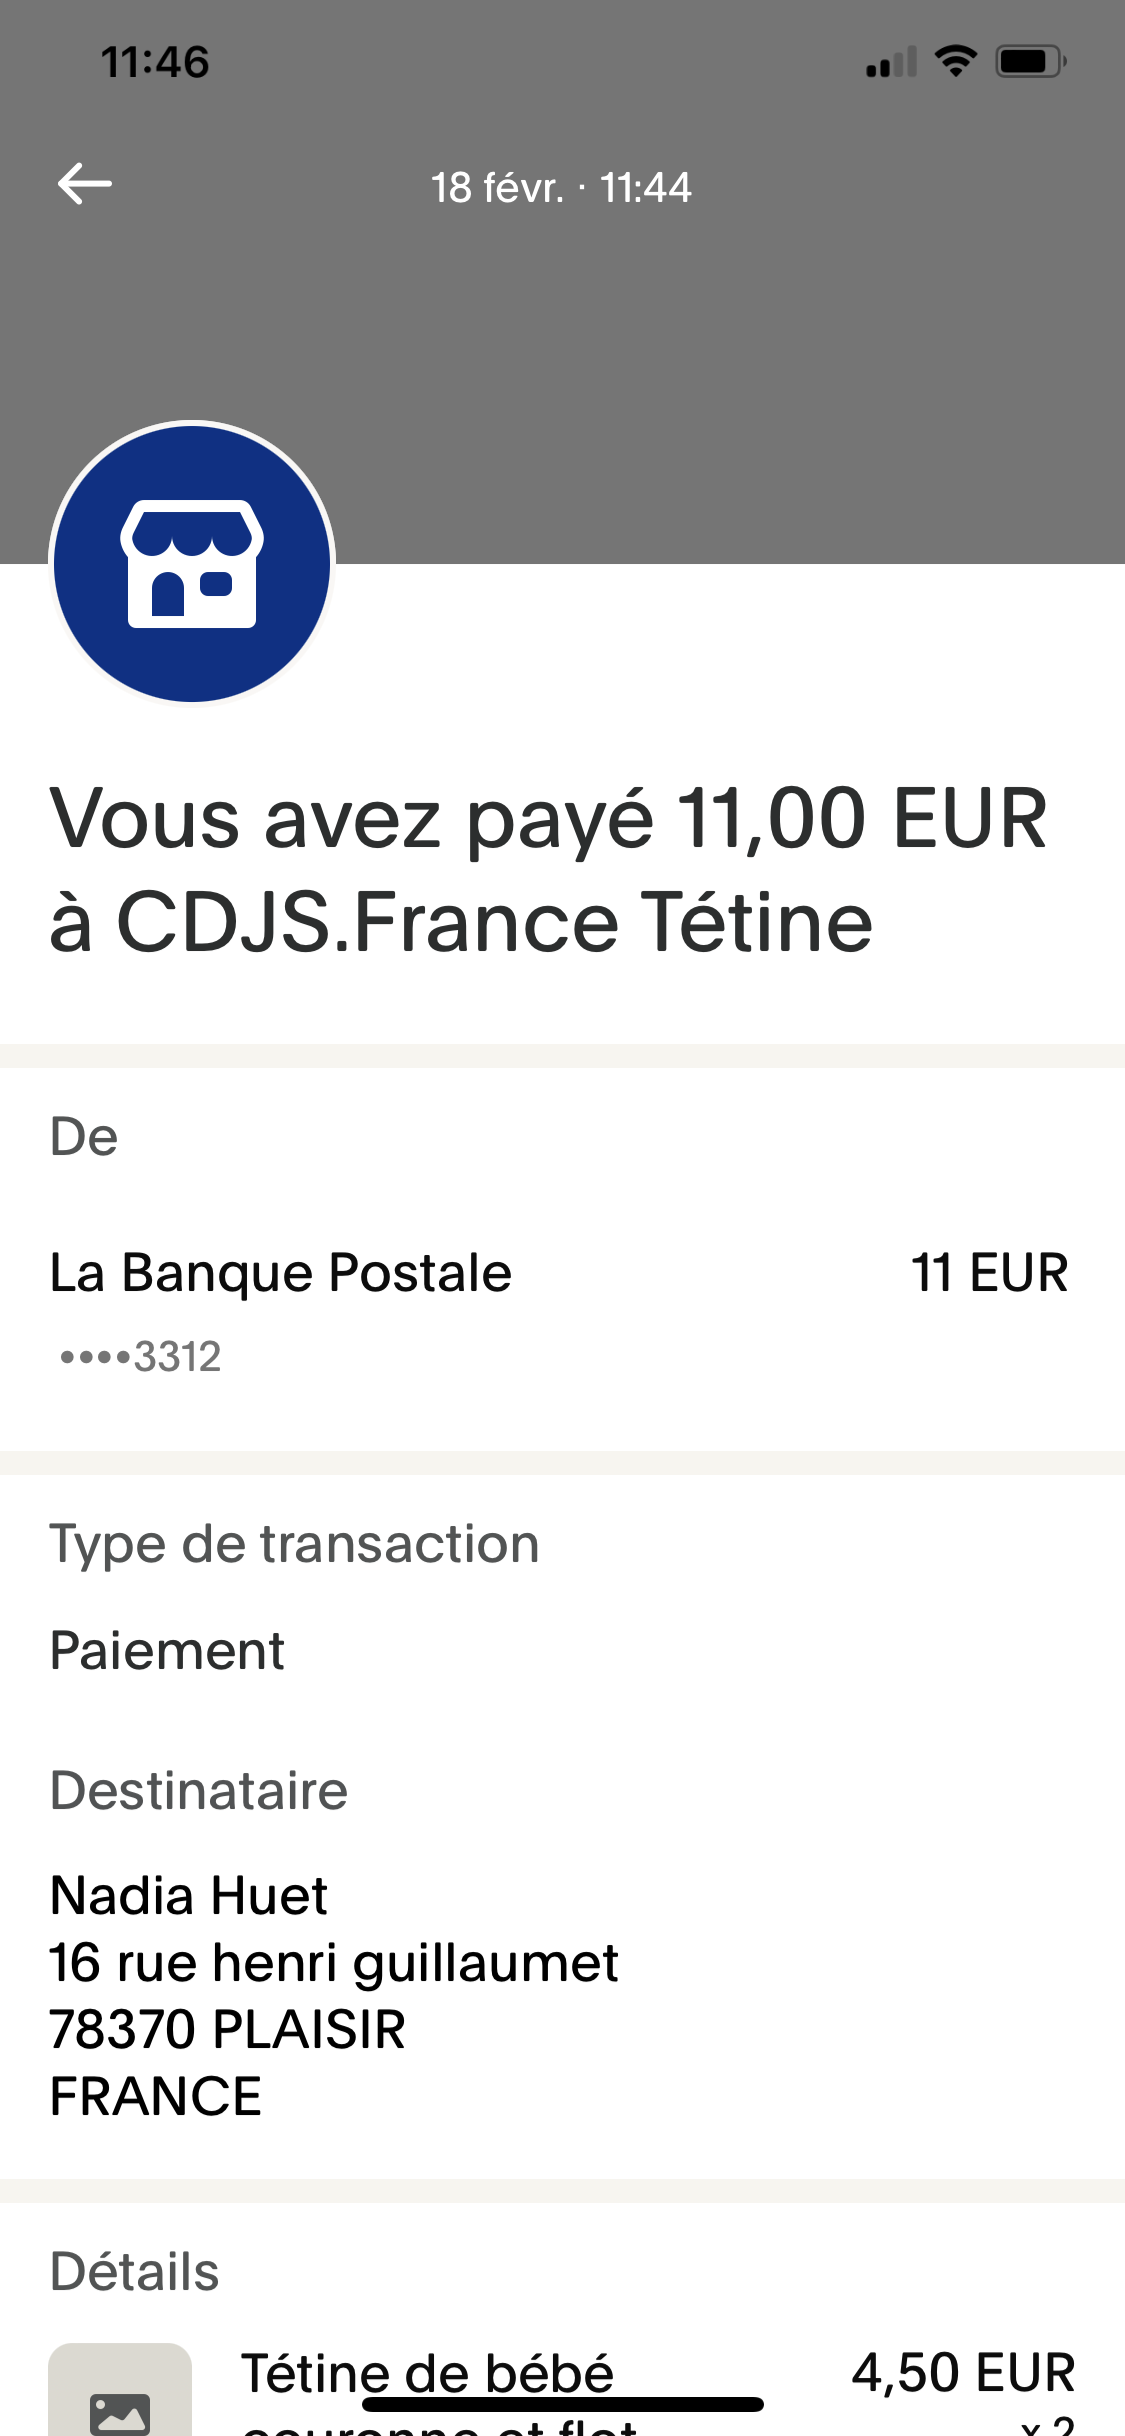
Task: Tap the cellular signal bars icon
Action: click(891, 63)
